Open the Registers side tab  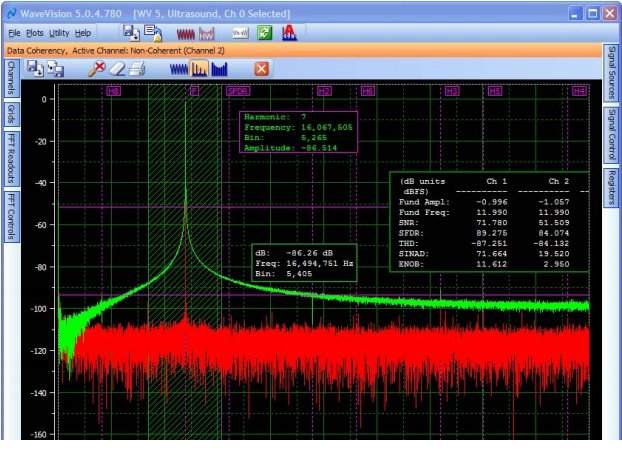pyautogui.click(x=611, y=187)
